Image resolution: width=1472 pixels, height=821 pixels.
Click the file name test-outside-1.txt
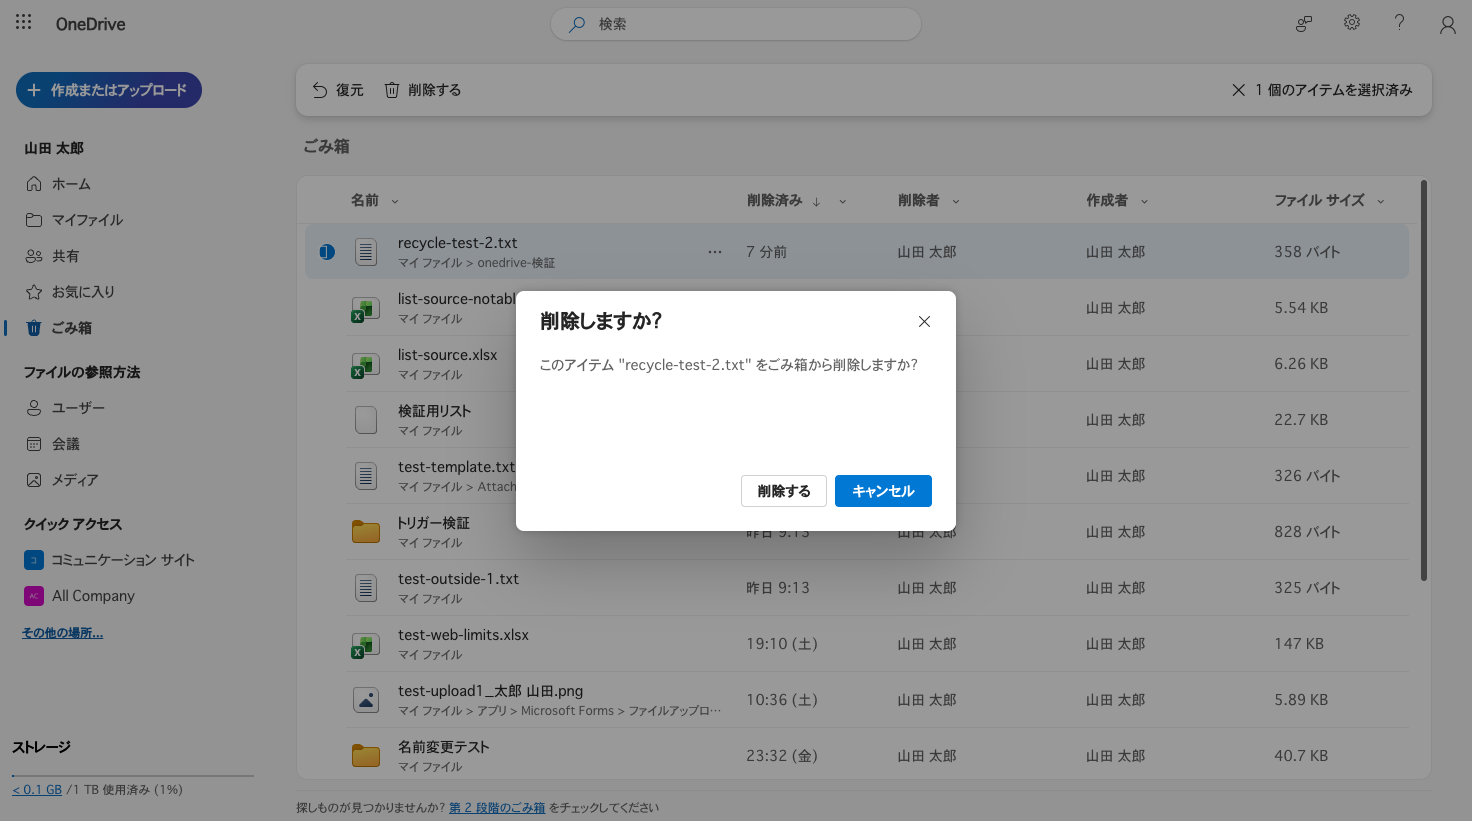point(458,579)
